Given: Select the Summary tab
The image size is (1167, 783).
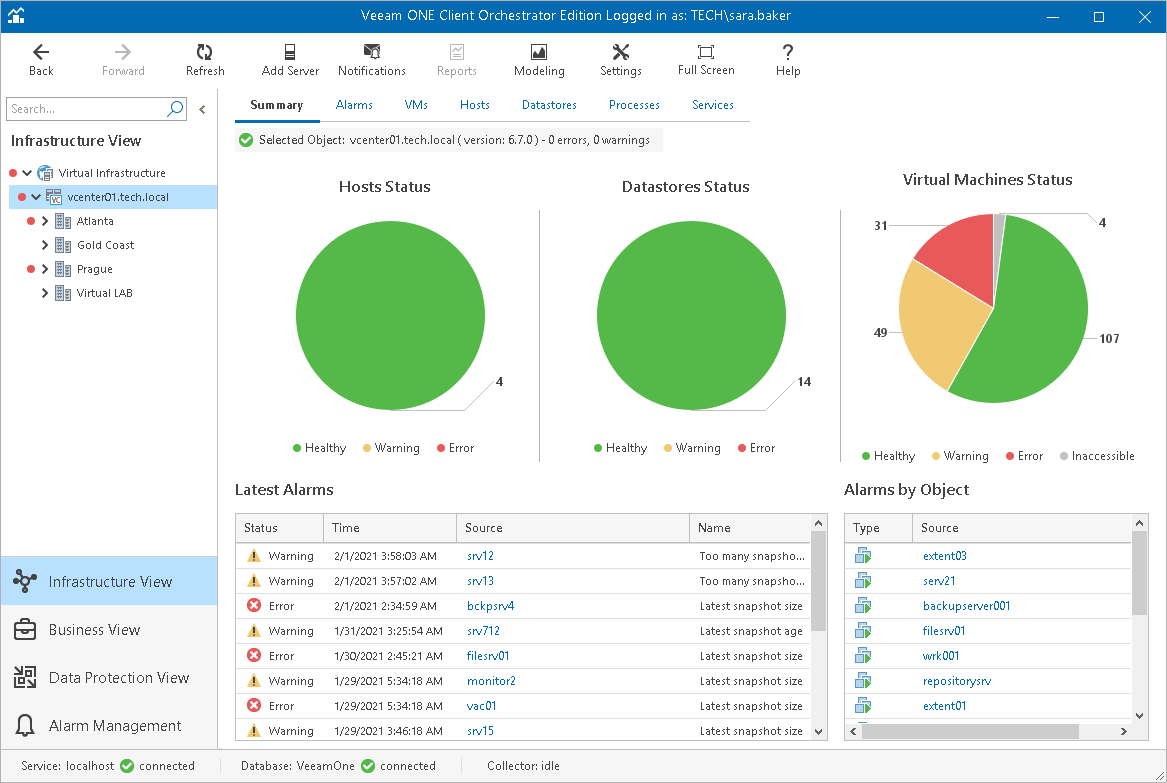Looking at the screenshot, I should [277, 105].
